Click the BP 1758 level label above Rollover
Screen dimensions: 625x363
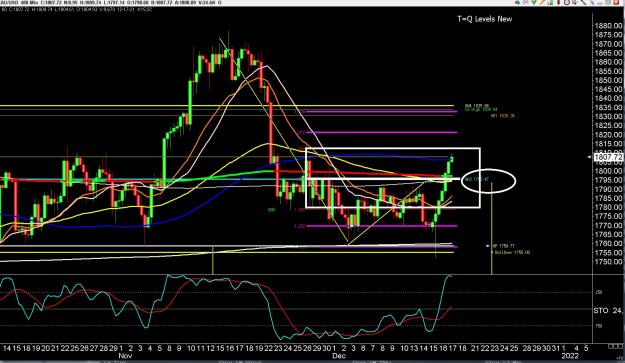(503, 246)
